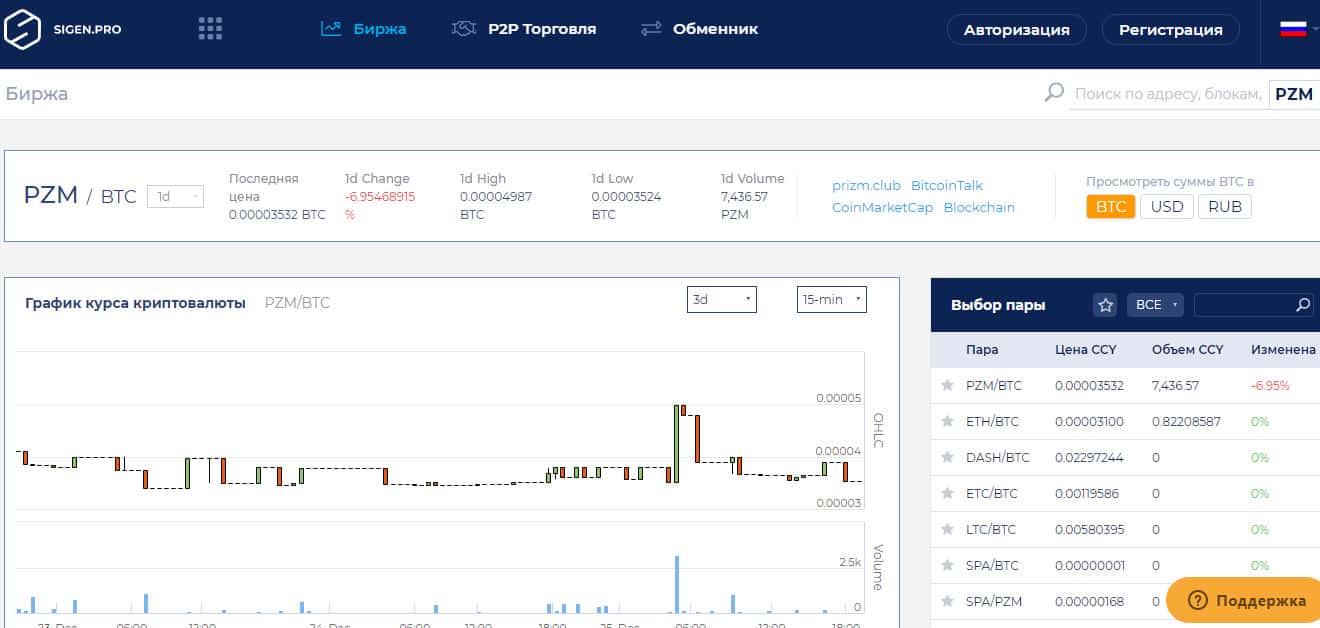Open the CoinMarketCap link
Viewport: 1320px width, 628px height.
(882, 207)
